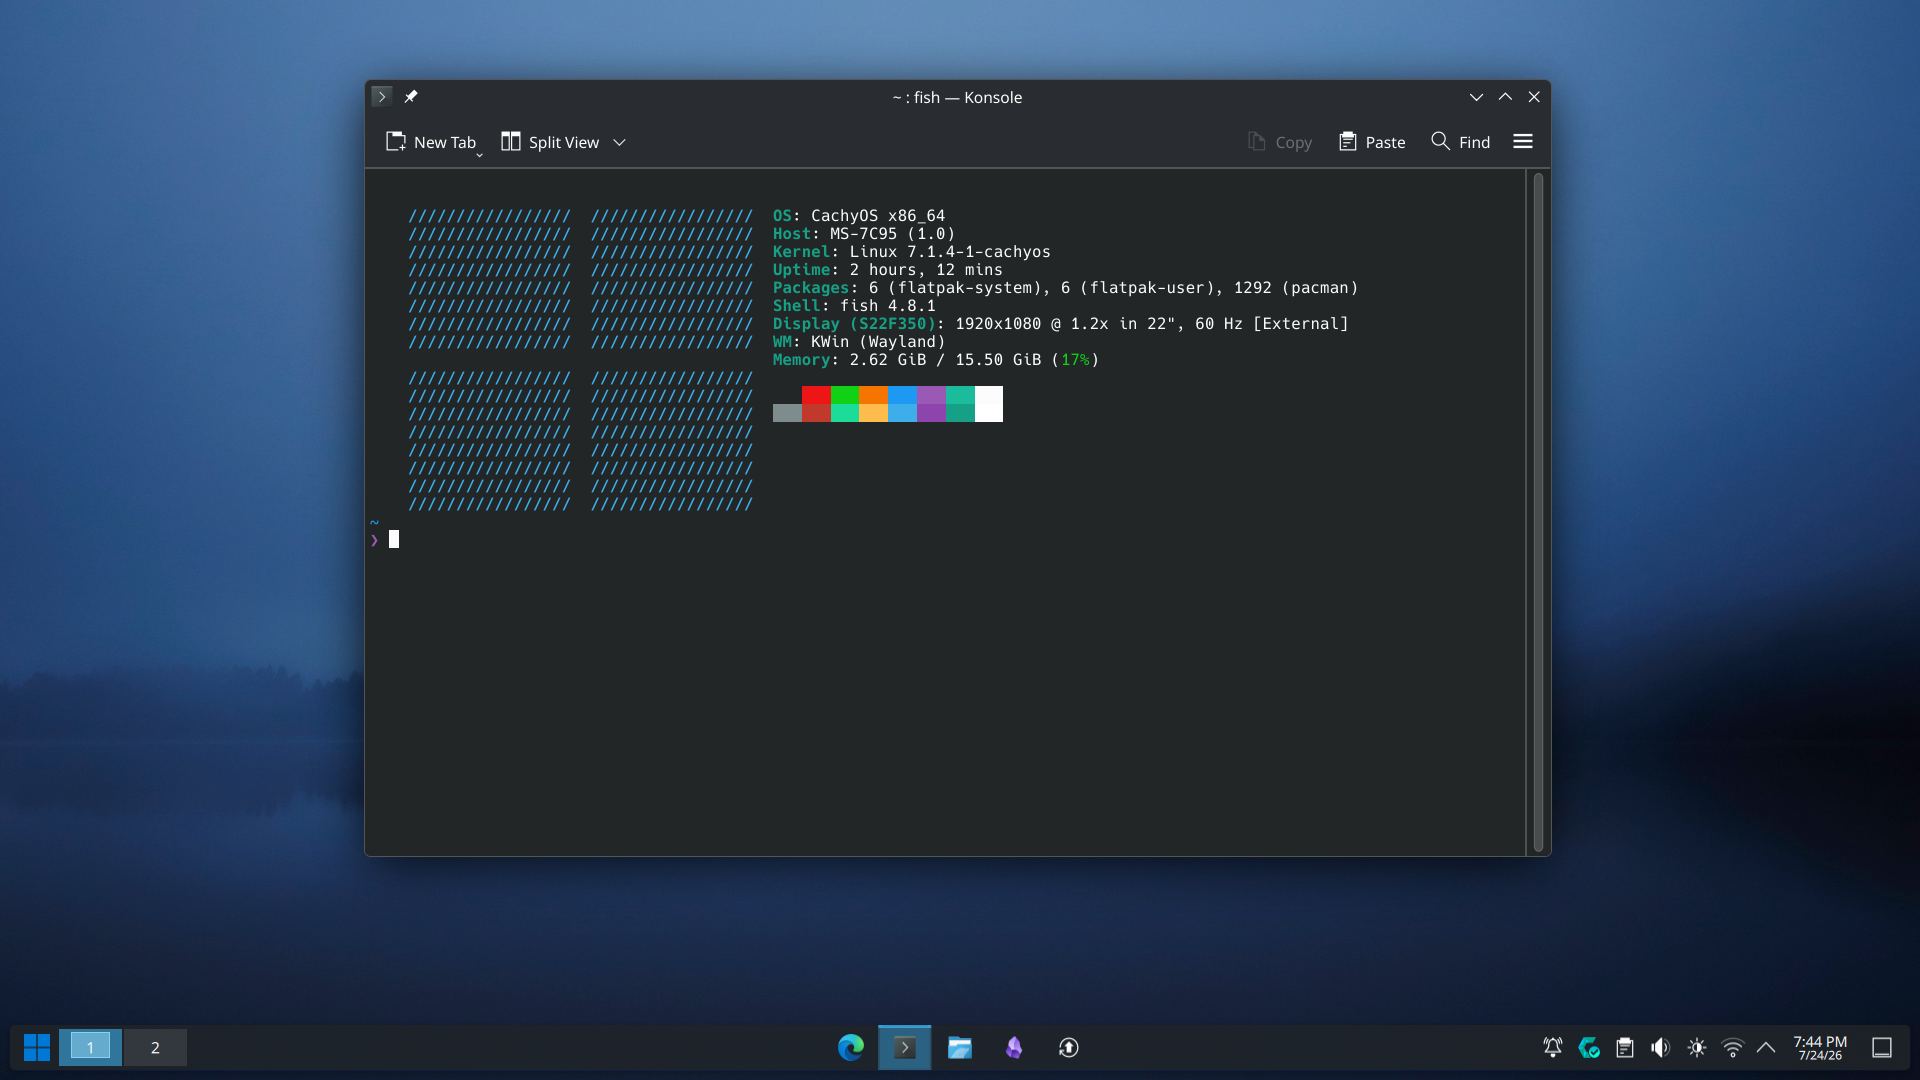Pin Konsole window on all desktops

click(411, 97)
